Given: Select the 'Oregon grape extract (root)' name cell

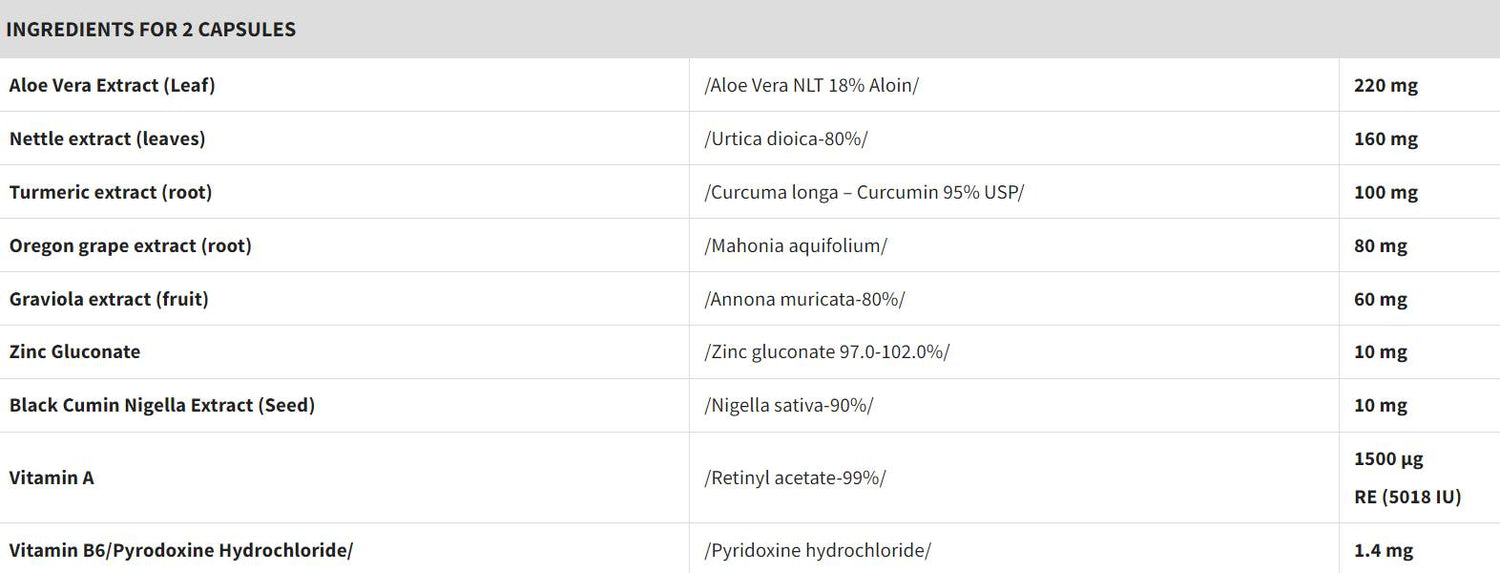Looking at the screenshot, I should tap(130, 245).
